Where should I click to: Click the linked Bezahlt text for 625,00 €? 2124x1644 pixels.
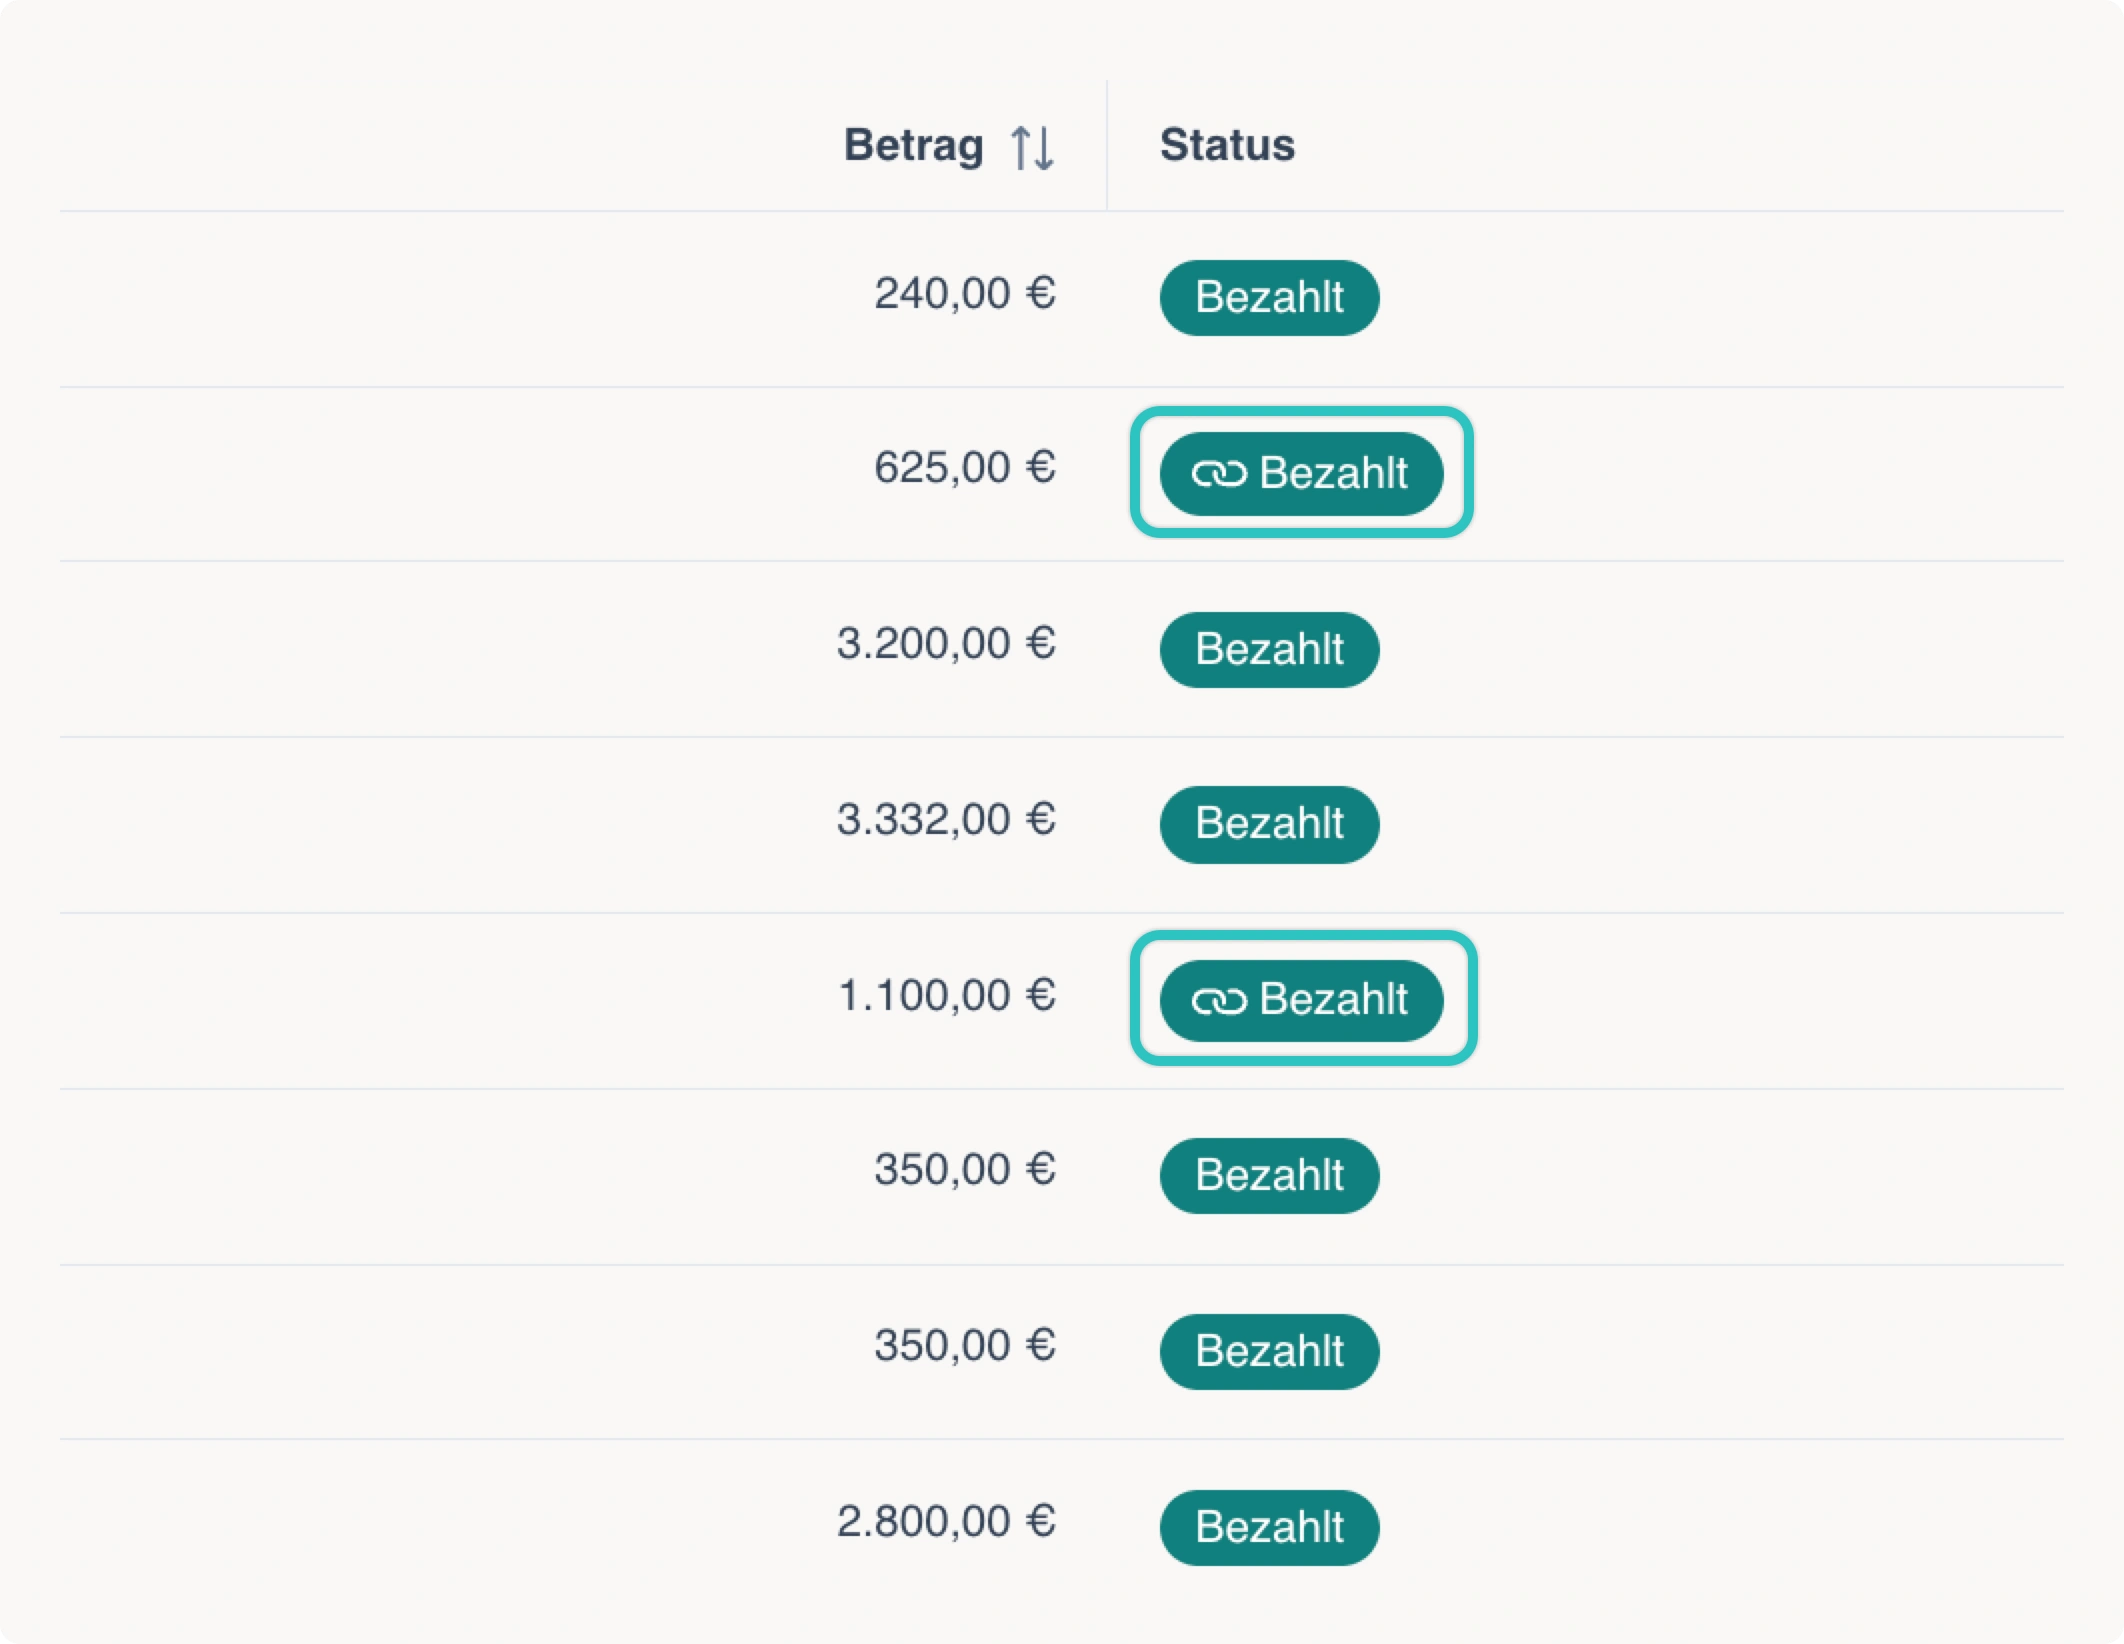pyautogui.click(x=1333, y=473)
